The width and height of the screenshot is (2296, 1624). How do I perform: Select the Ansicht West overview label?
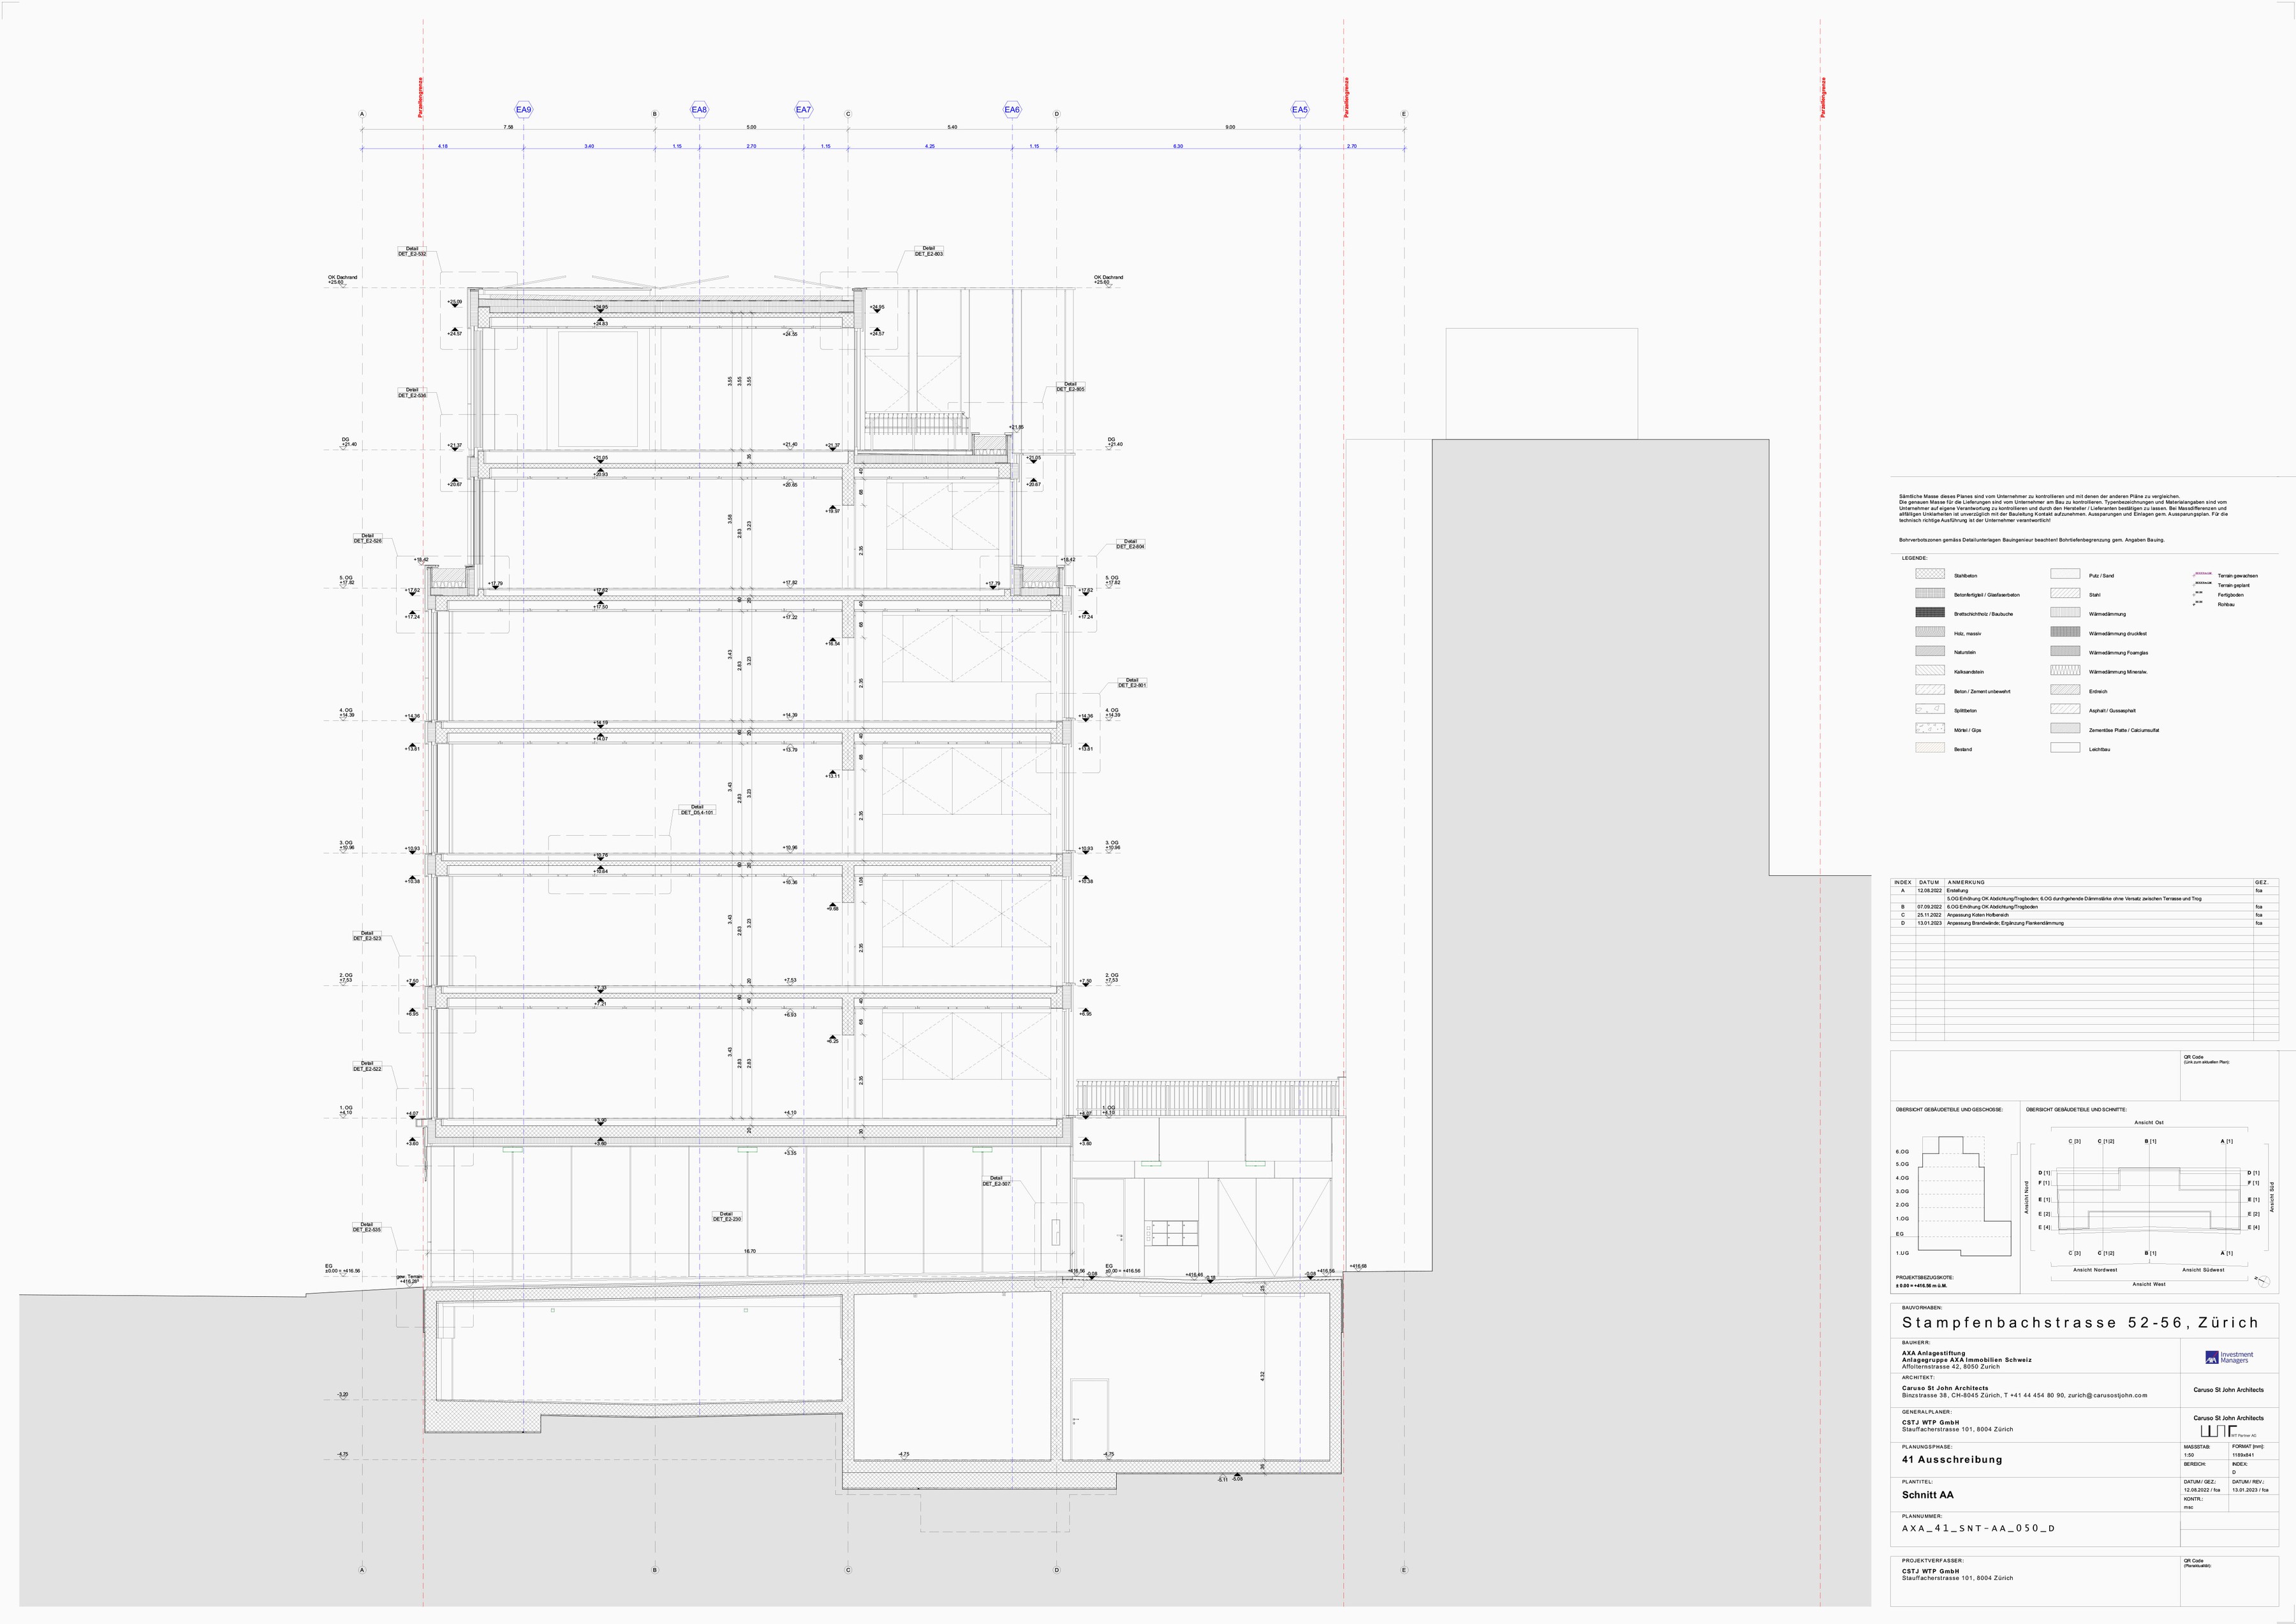point(2150,1285)
